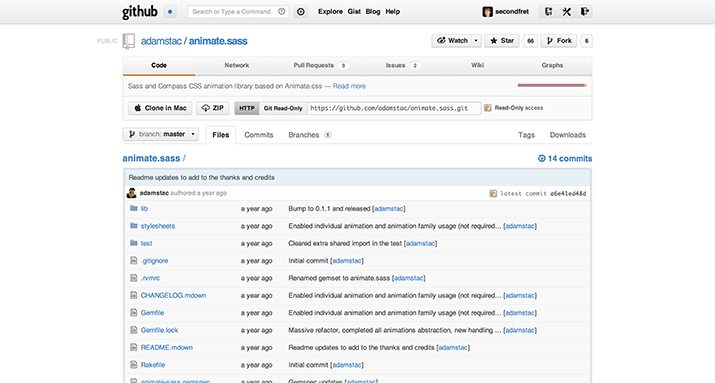Viewport: 715px width, 383px height.
Task: Open the Tags link
Action: pyautogui.click(x=526, y=135)
